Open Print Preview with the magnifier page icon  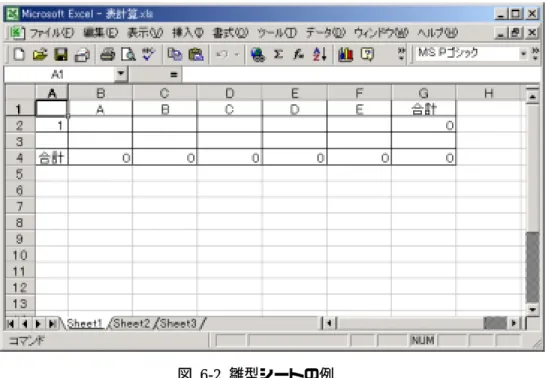point(128,54)
